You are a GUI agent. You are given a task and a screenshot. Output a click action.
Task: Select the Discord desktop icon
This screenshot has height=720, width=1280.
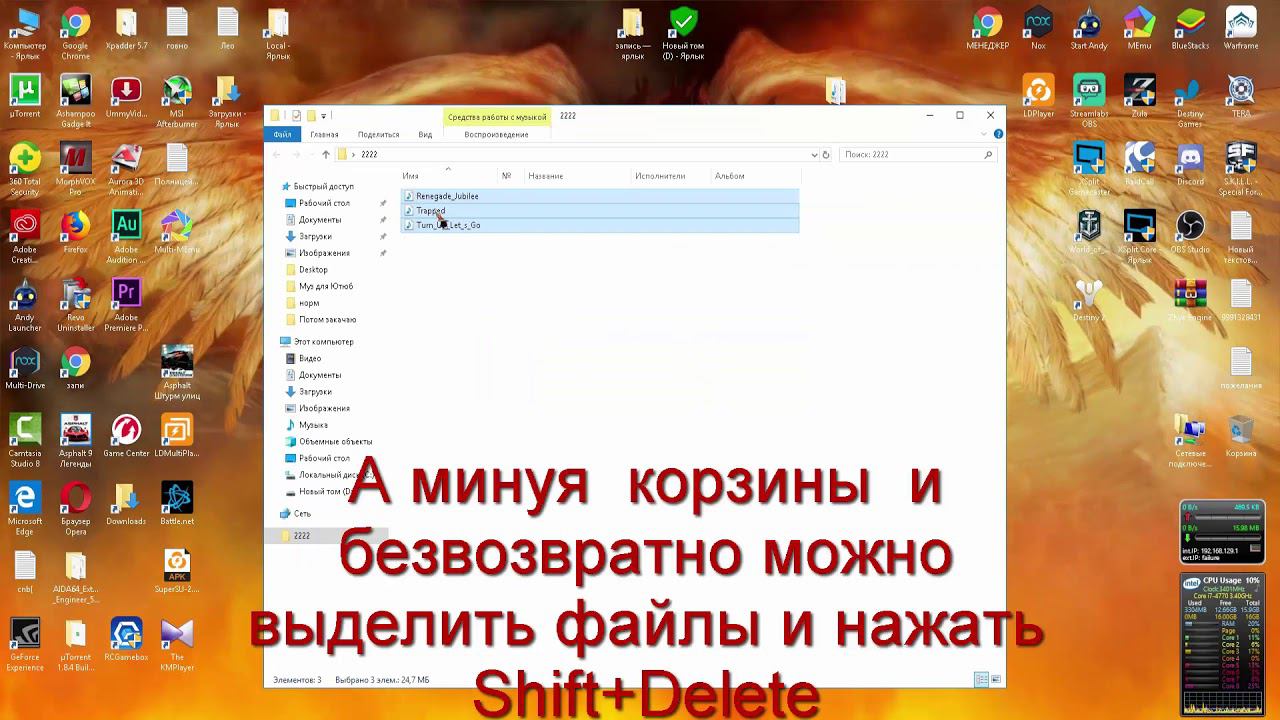[1190, 164]
